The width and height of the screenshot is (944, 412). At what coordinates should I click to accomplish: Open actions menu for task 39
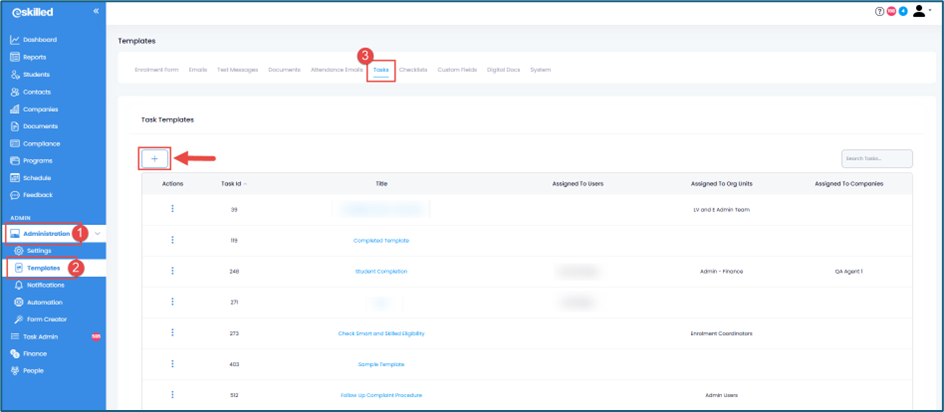click(x=173, y=209)
